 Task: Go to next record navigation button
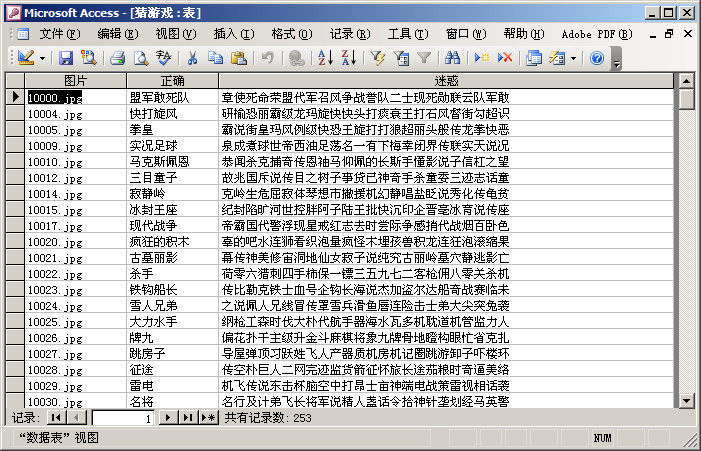pyautogui.click(x=168, y=418)
